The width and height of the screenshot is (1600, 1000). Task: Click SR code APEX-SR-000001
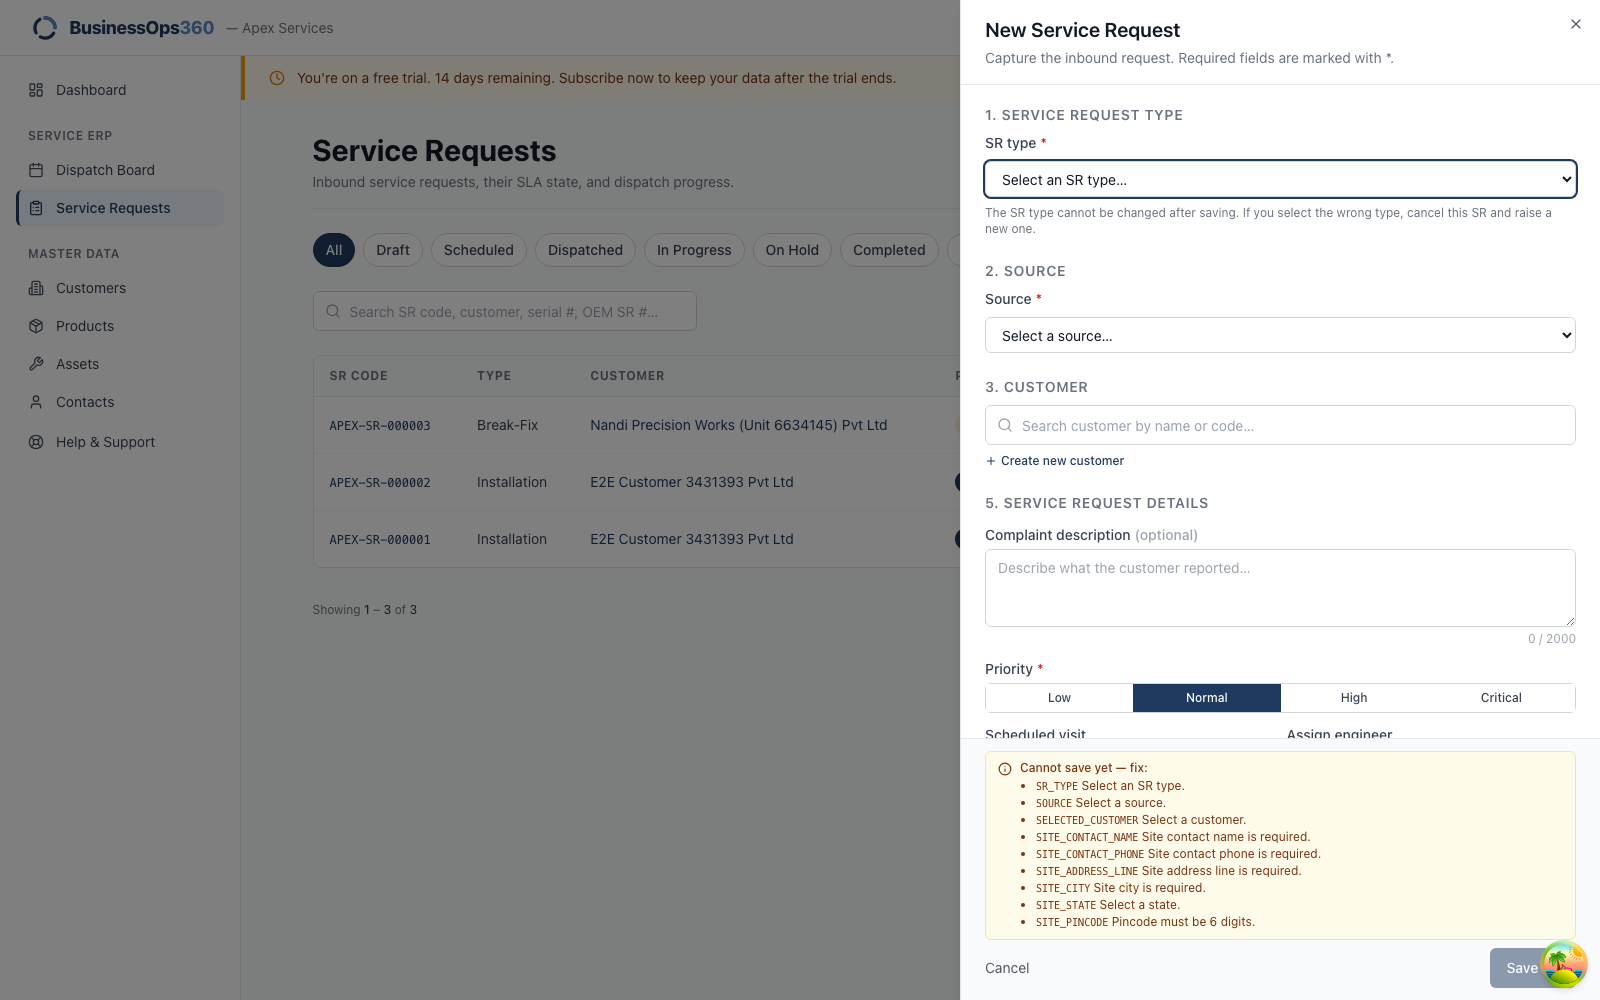pos(380,540)
